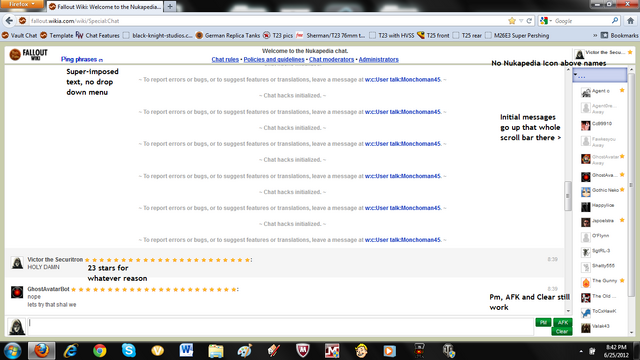Open the Chat moderators link
This screenshot has width=640, height=360.
(x=331, y=60)
